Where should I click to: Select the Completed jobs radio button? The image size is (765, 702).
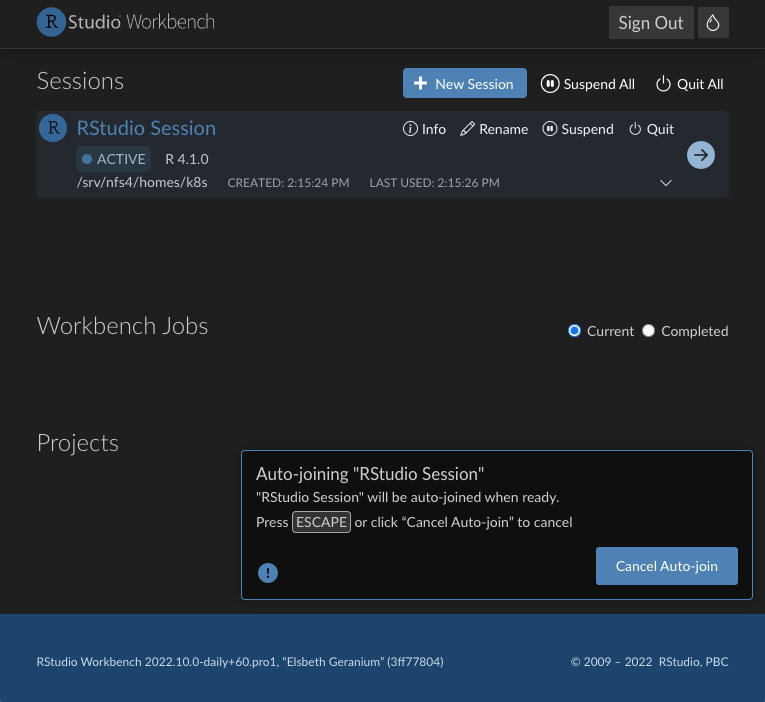coord(648,331)
